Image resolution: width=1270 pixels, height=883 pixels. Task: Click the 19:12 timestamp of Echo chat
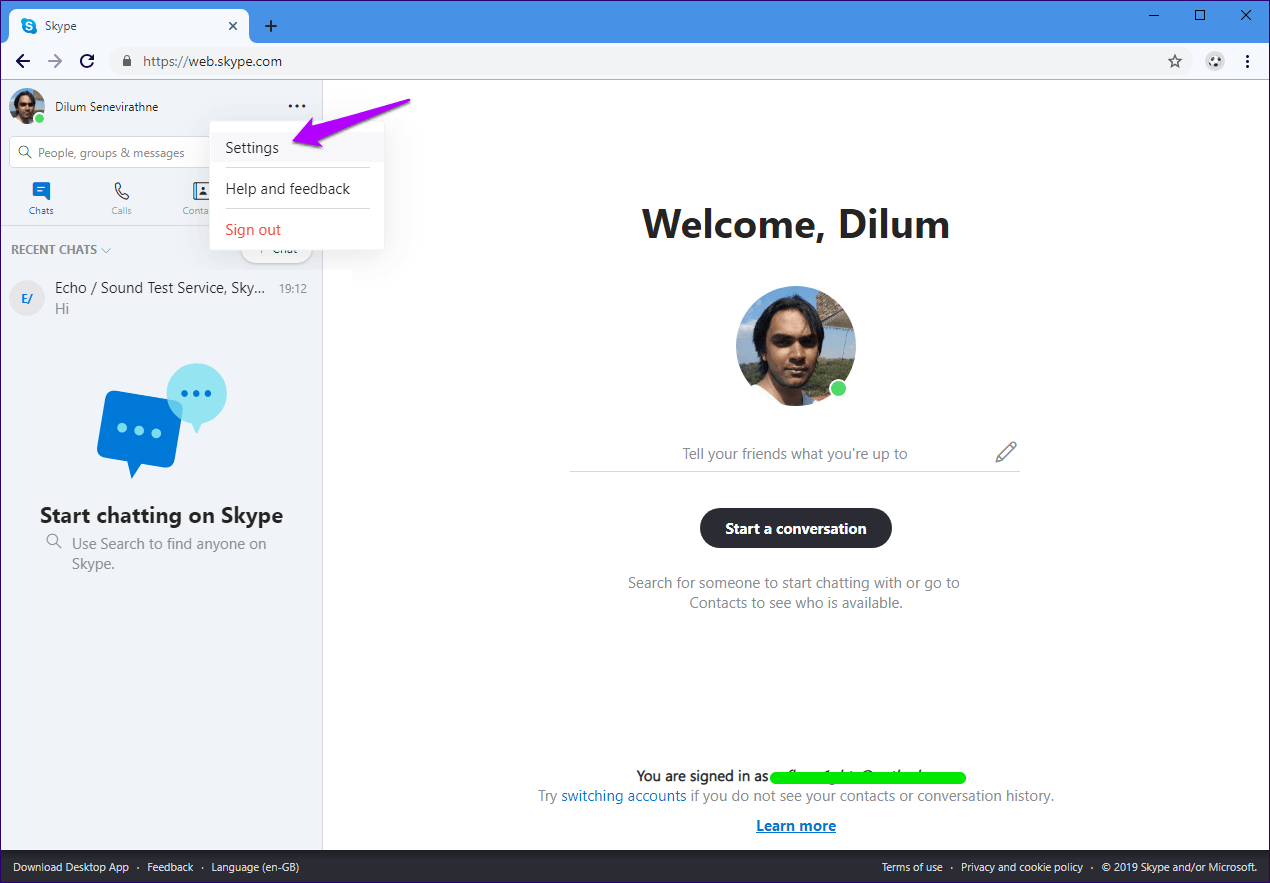pyautogui.click(x=293, y=289)
